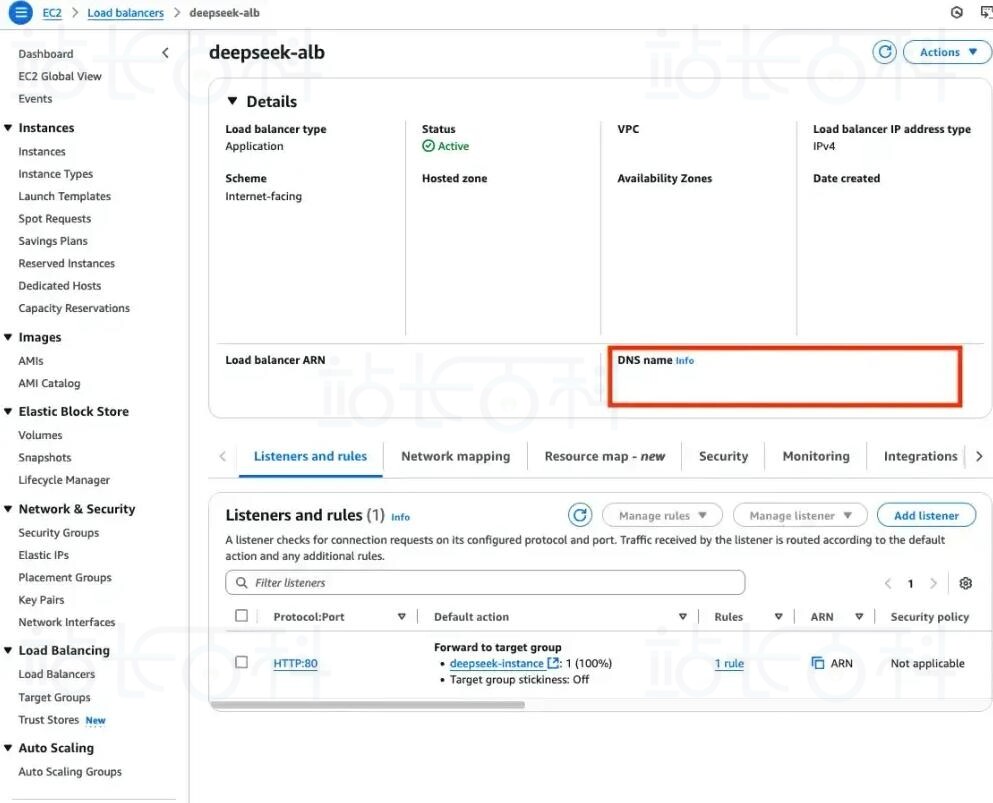The height and width of the screenshot is (803, 993).
Task: Go to EC2 breadcrumb
Action: point(52,13)
